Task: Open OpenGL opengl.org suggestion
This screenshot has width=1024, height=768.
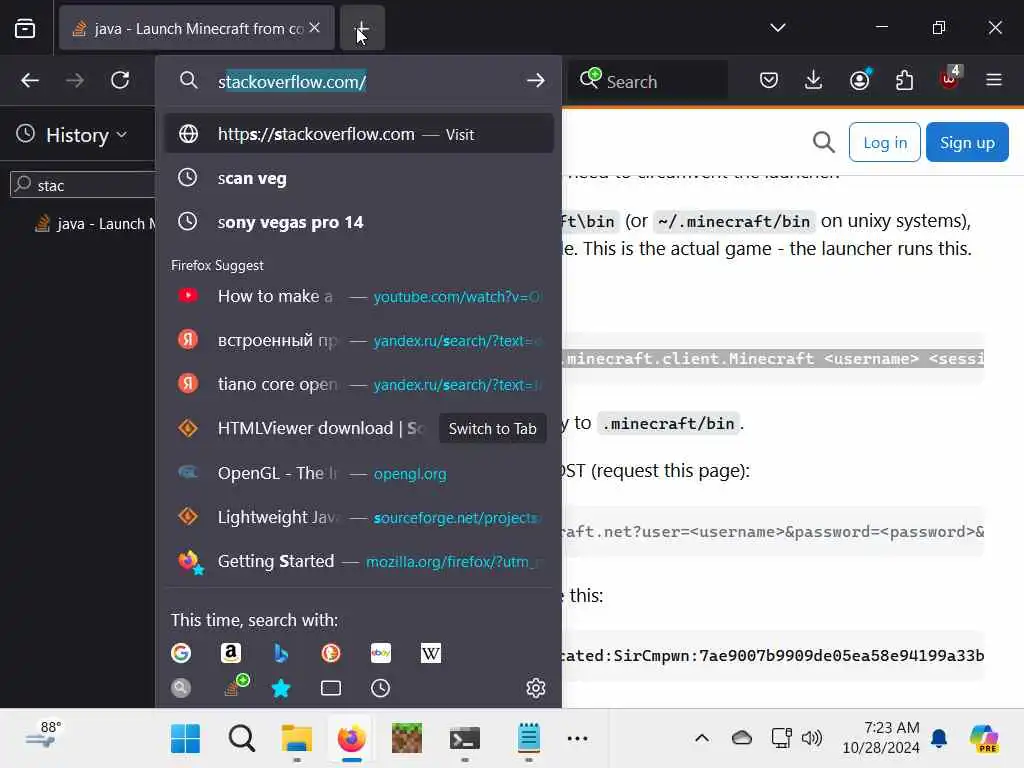Action: tap(359, 473)
